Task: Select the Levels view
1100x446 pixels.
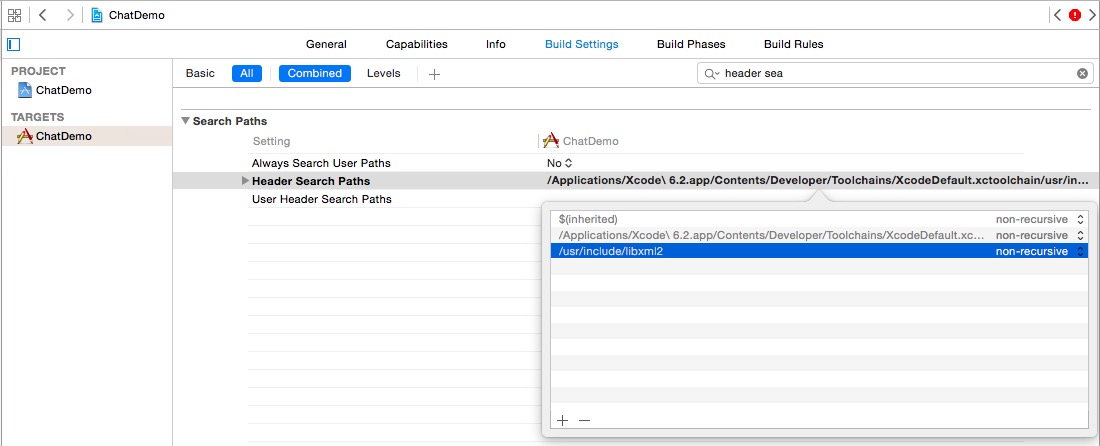Action: pos(384,73)
